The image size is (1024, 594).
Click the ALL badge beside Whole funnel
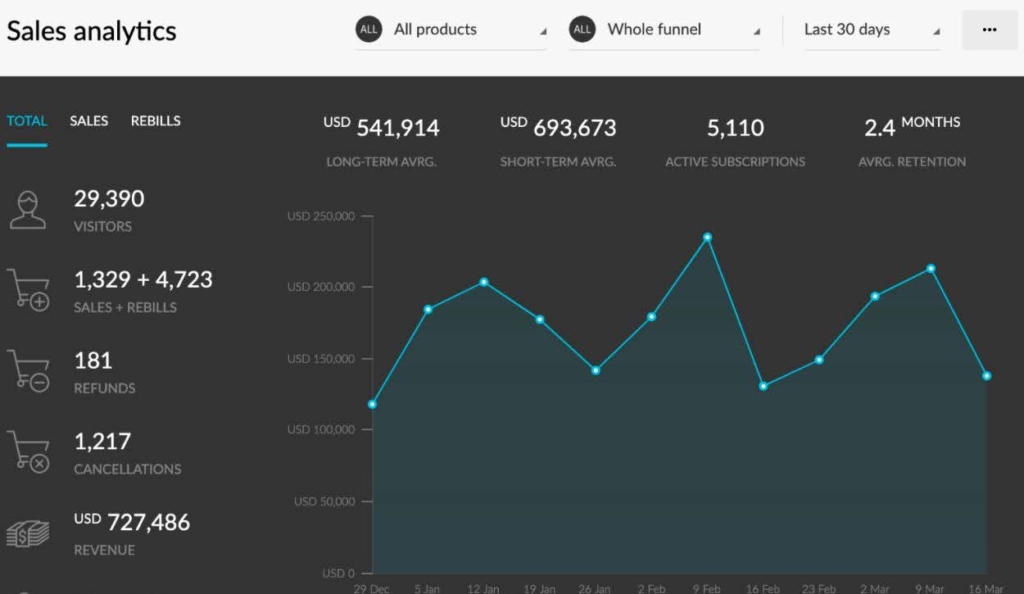point(582,30)
